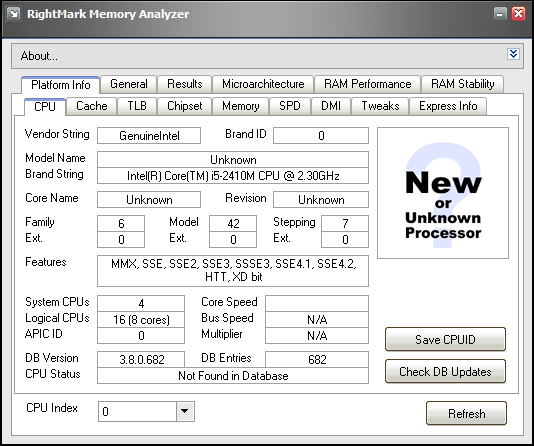Click the Save CPUID button
Viewport: 534px width, 446px height.
445,339
